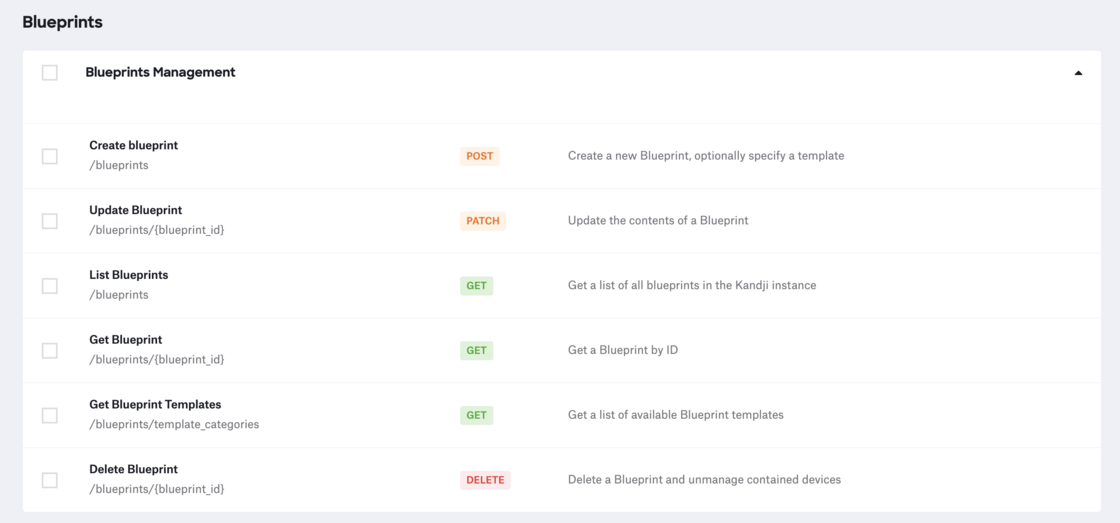Click the red DELETE method badge
1120x523 pixels.
tap(485, 480)
